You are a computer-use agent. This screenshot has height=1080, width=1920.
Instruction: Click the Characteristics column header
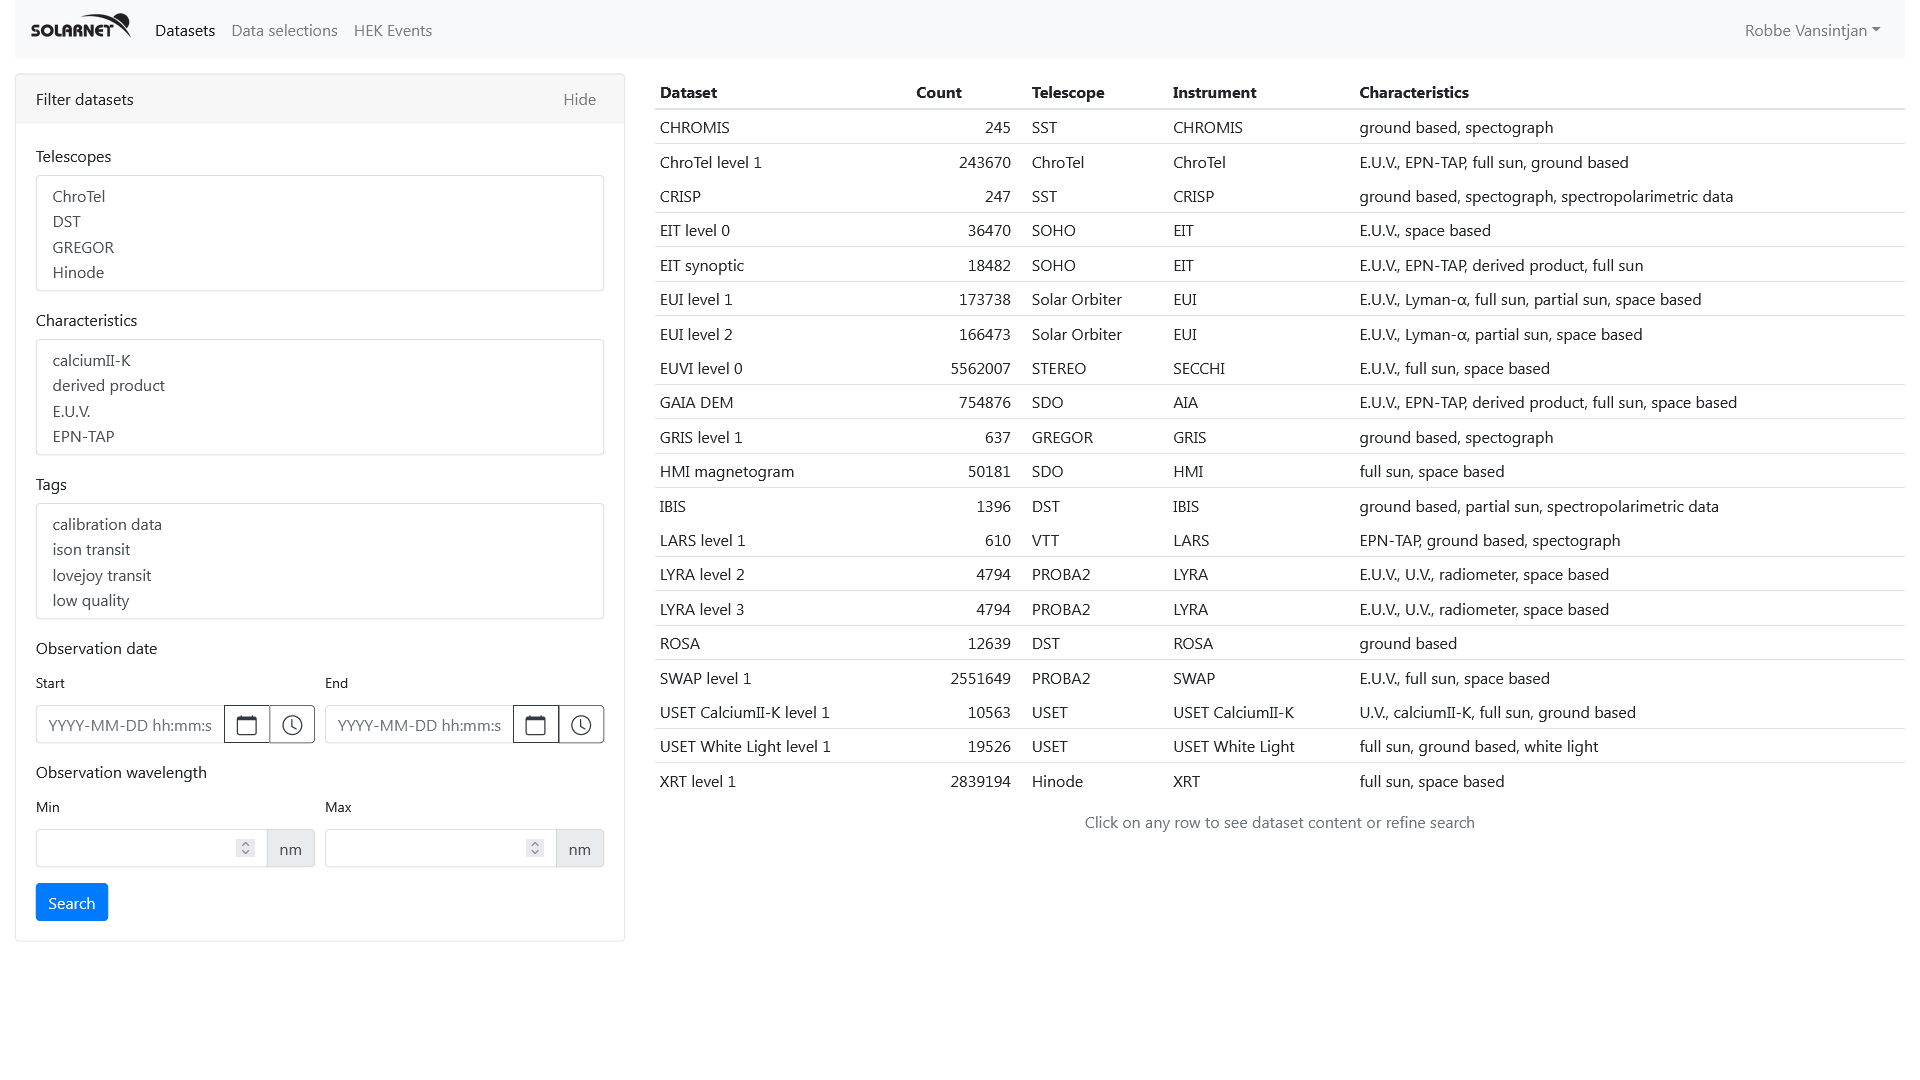click(x=1413, y=92)
